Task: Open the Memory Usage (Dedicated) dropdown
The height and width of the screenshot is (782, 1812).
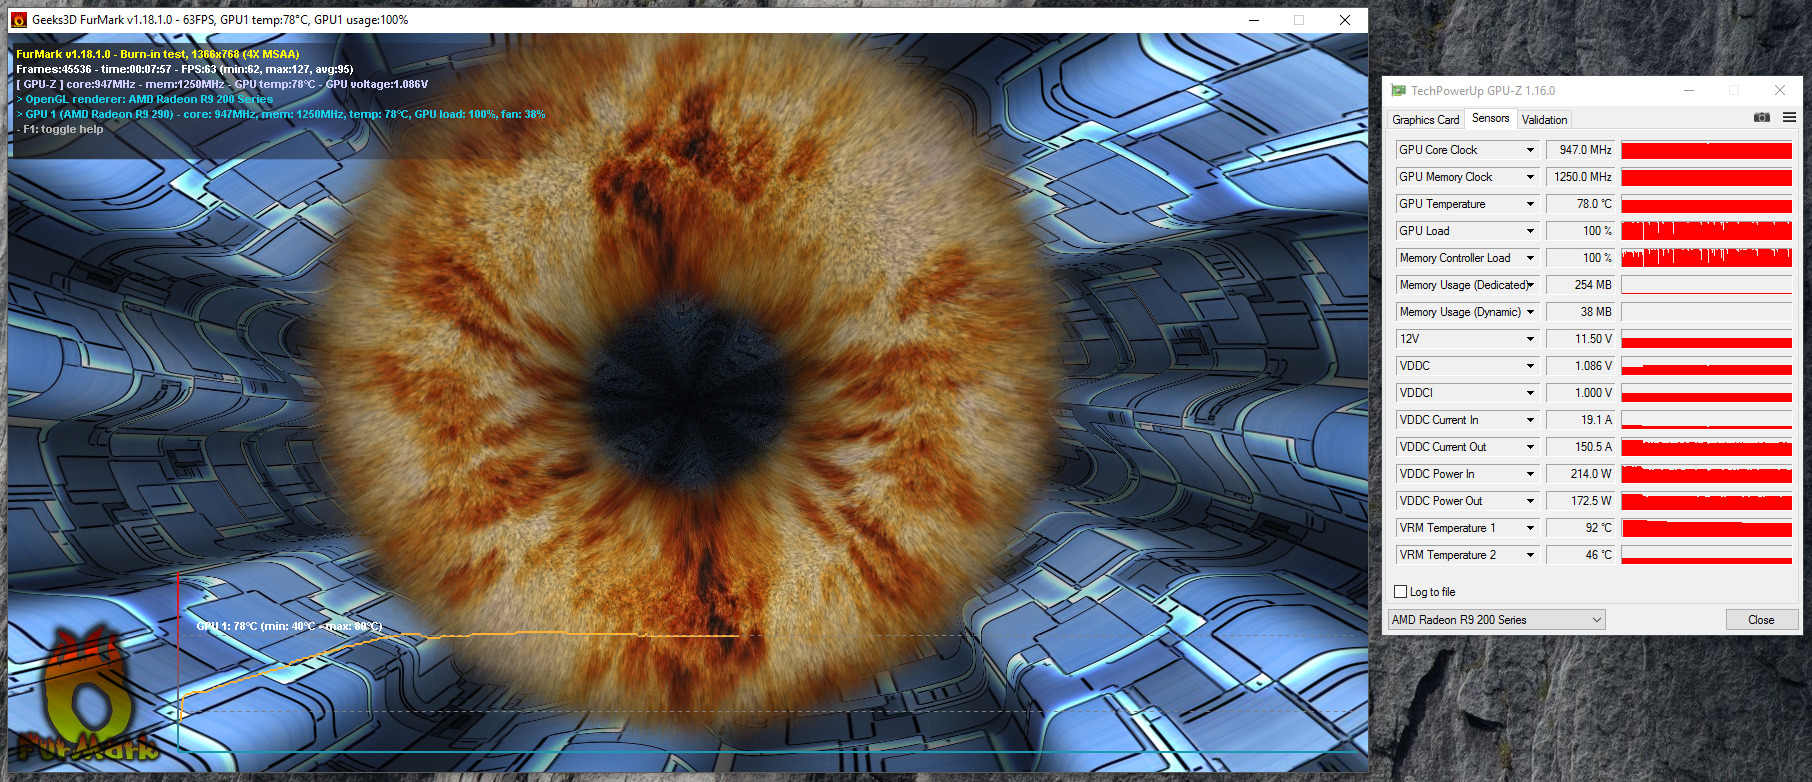Action: 1530,285
